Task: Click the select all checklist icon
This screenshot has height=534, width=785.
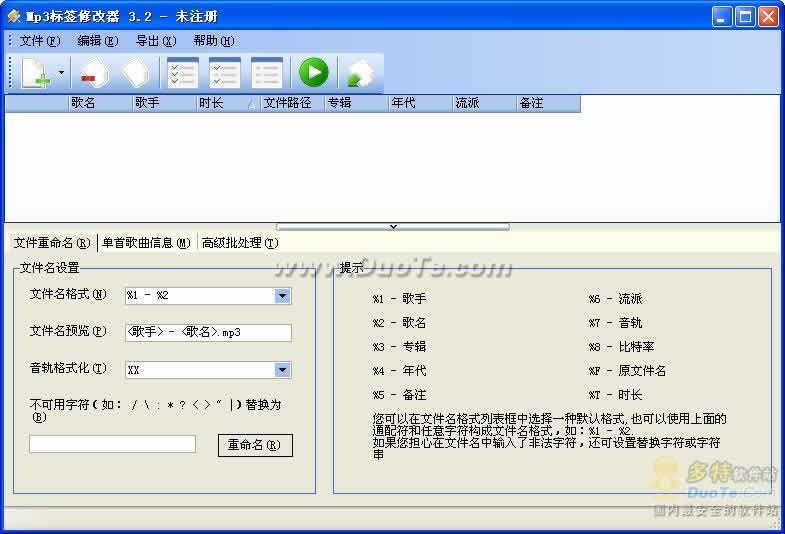Action: click(x=183, y=73)
